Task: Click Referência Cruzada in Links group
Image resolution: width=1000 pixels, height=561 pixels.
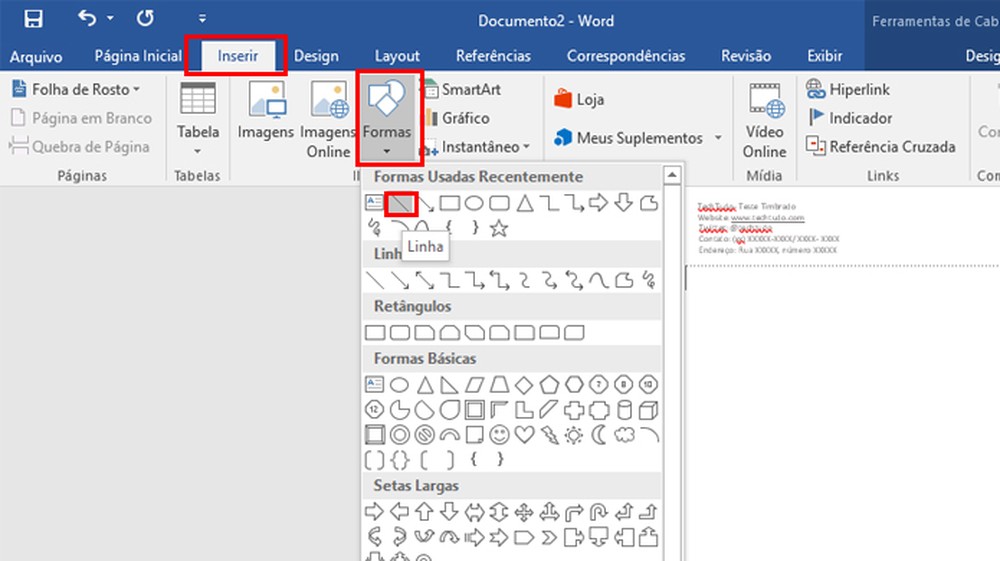Action: point(881,147)
